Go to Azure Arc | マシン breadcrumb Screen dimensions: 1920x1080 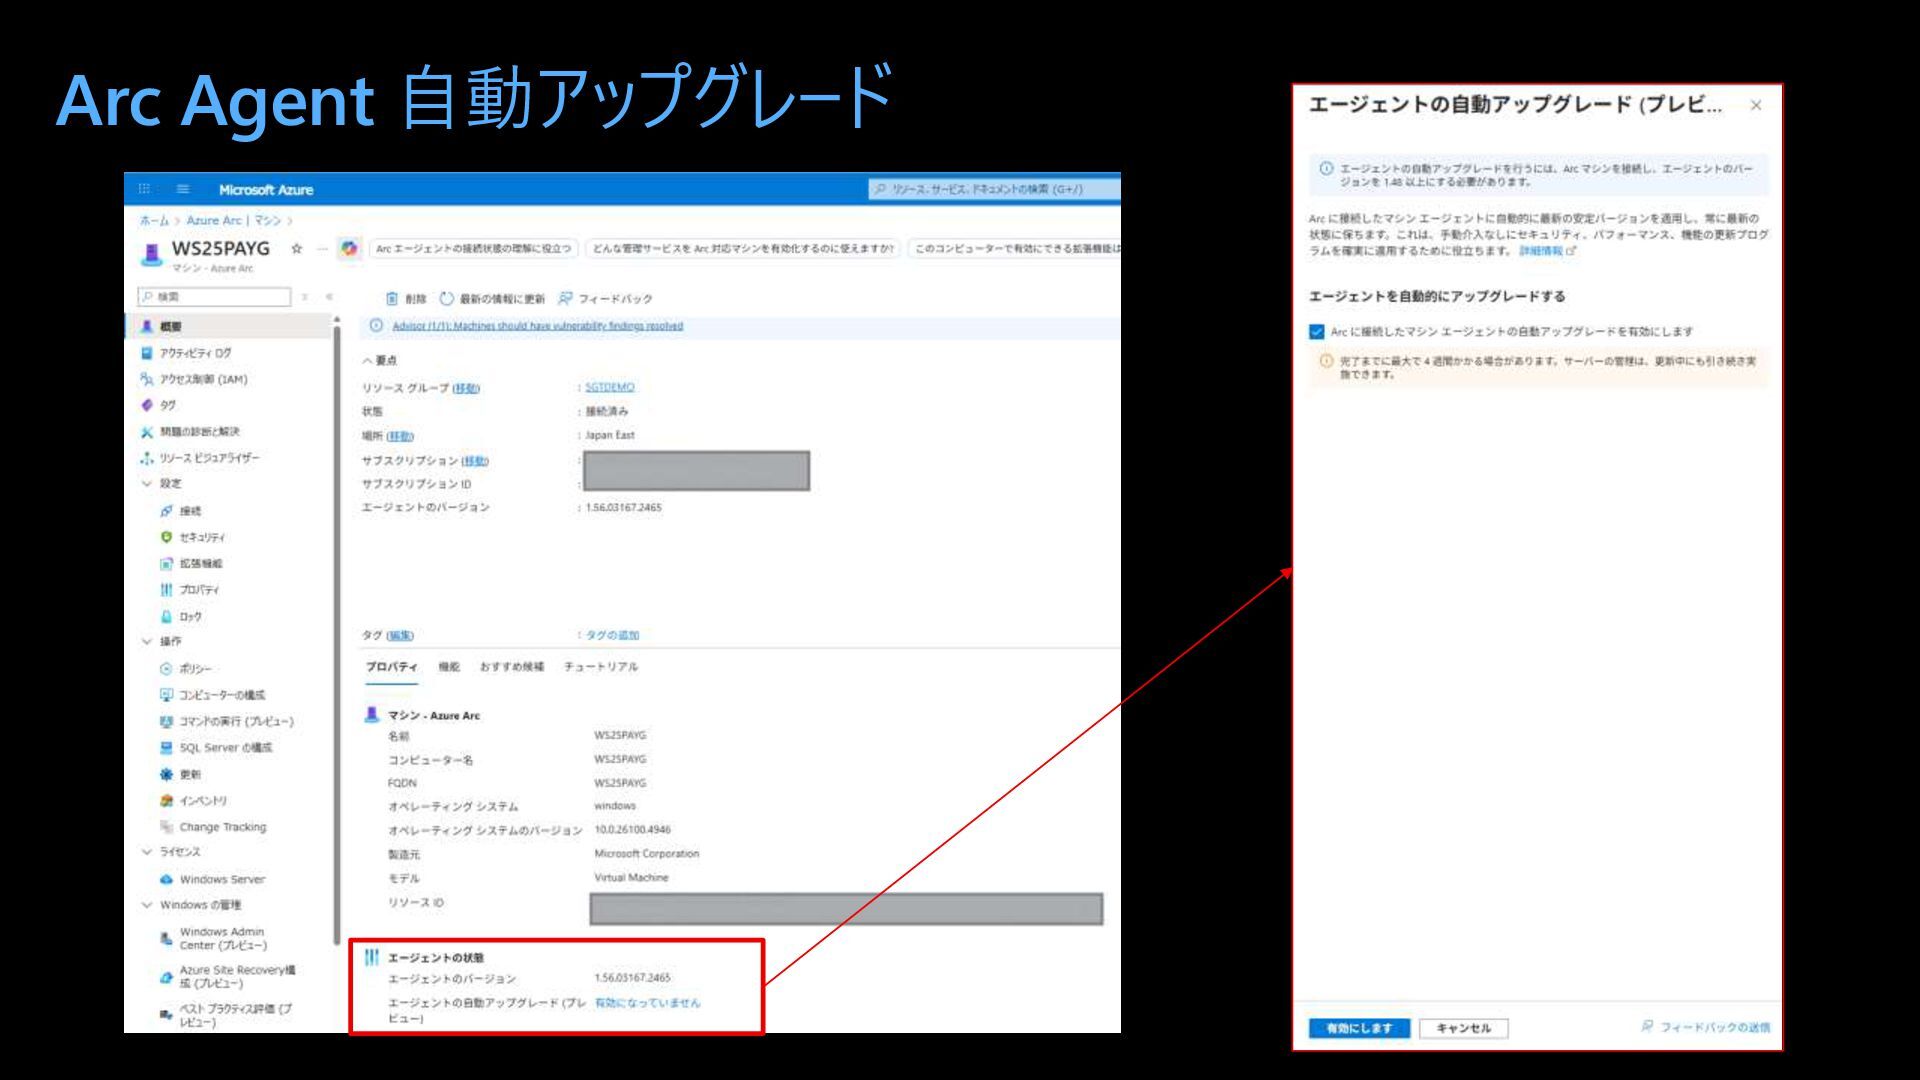coord(233,220)
